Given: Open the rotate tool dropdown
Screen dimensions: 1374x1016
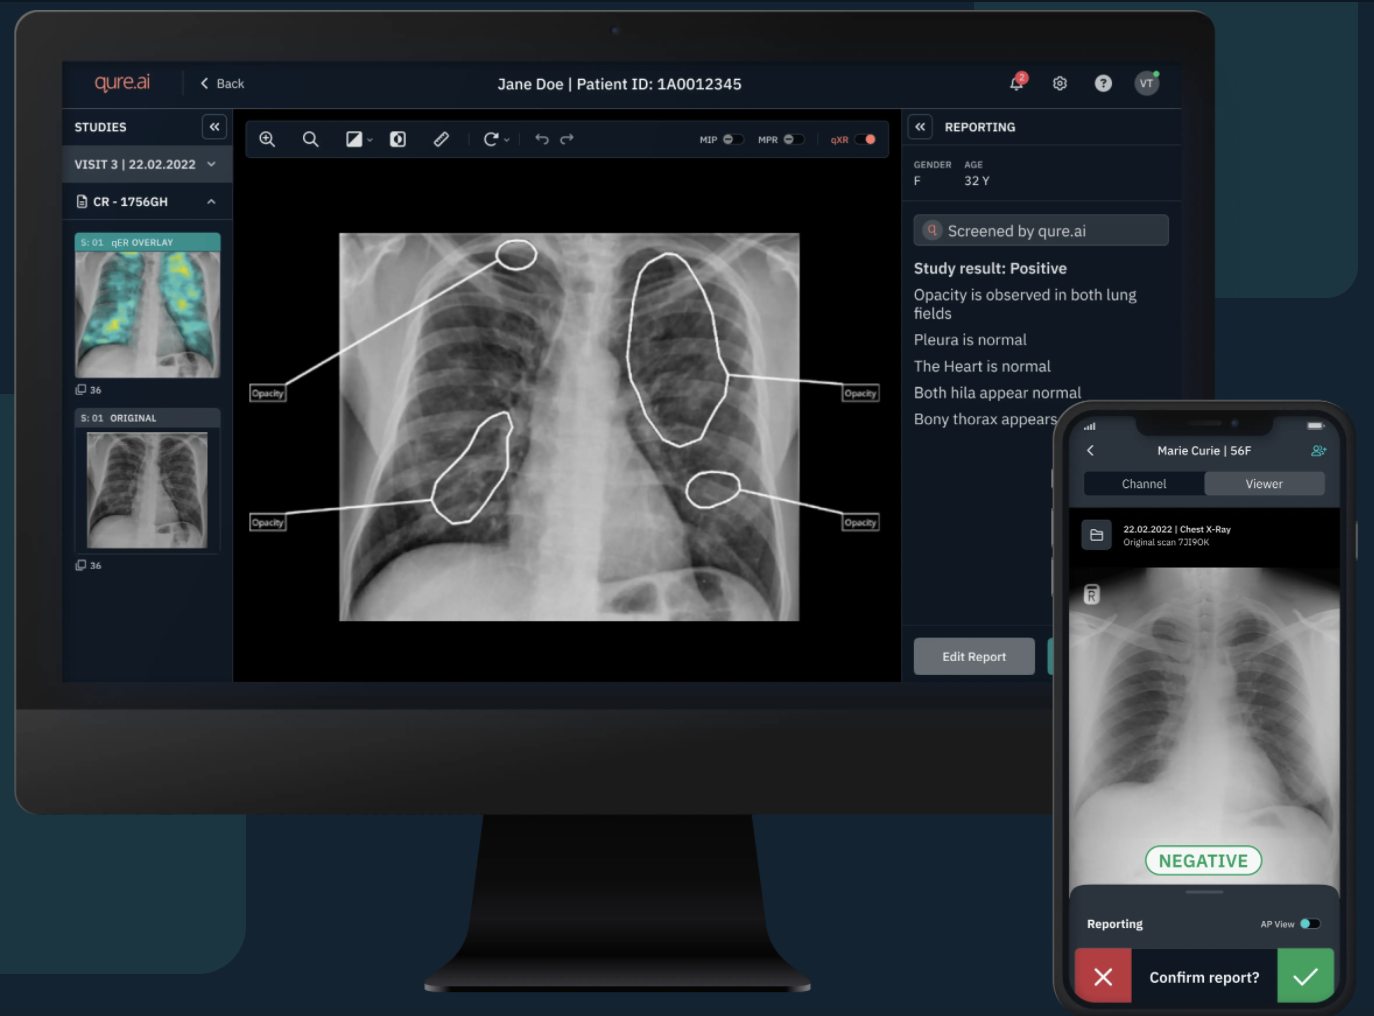Looking at the screenshot, I should tap(497, 139).
